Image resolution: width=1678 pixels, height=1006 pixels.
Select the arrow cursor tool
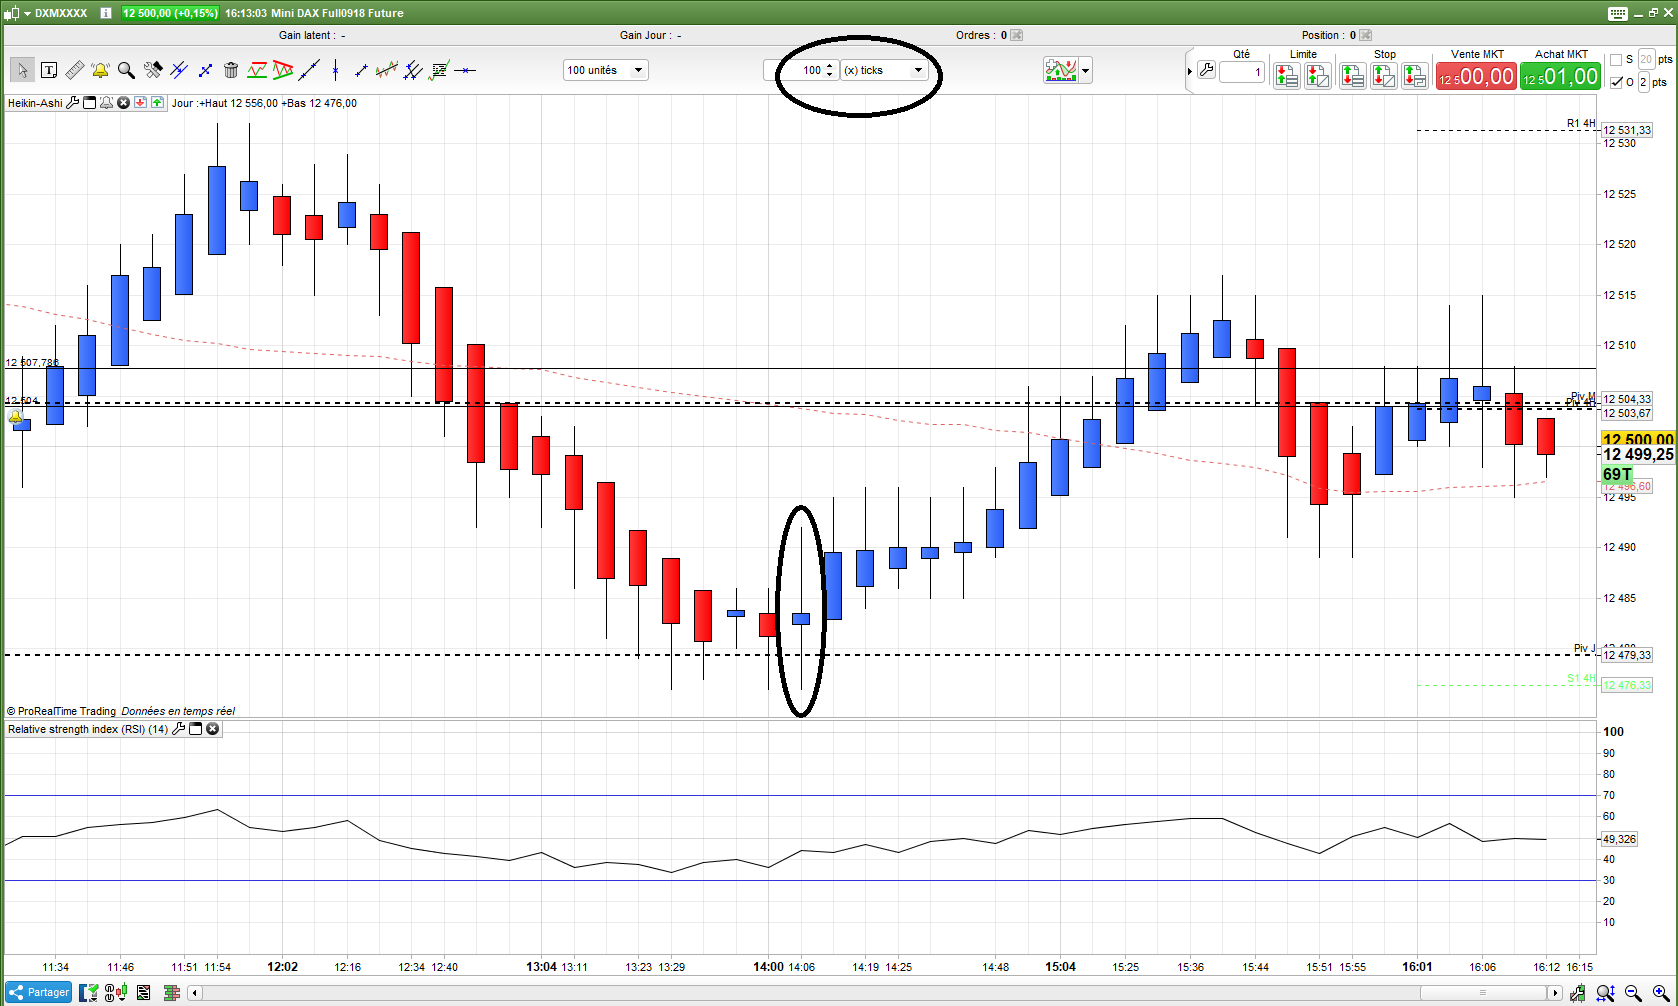[22, 70]
